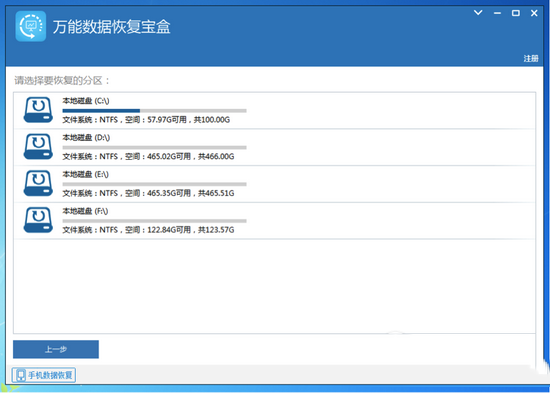Select the 本地磁盘 (E:\) label
The width and height of the screenshot is (550, 393).
click(x=86, y=174)
